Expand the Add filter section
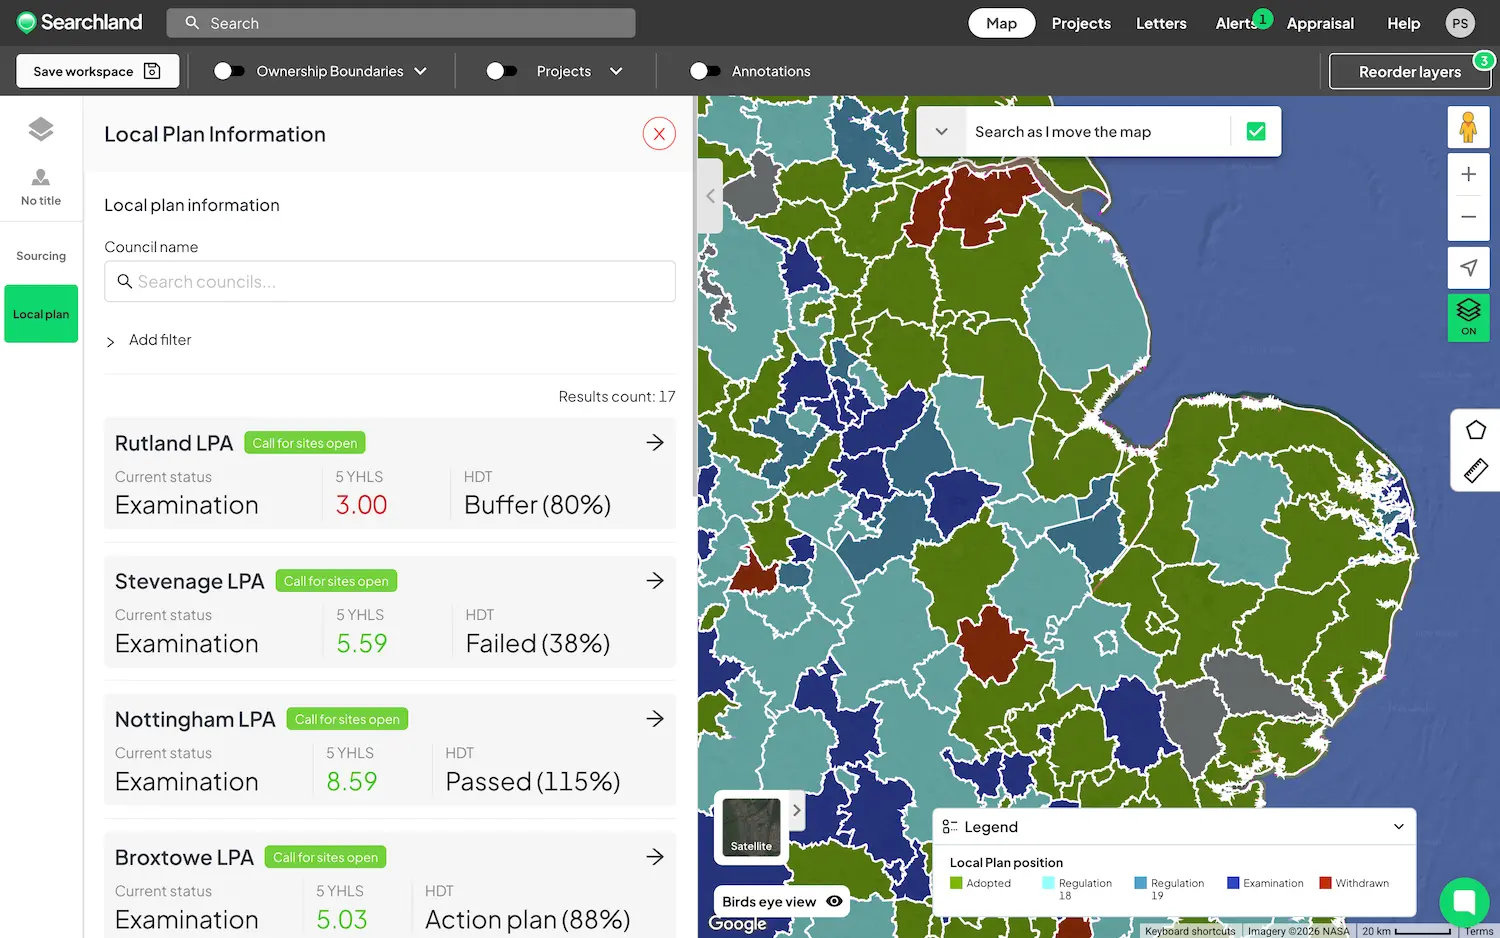This screenshot has height=938, width=1500. (x=148, y=340)
